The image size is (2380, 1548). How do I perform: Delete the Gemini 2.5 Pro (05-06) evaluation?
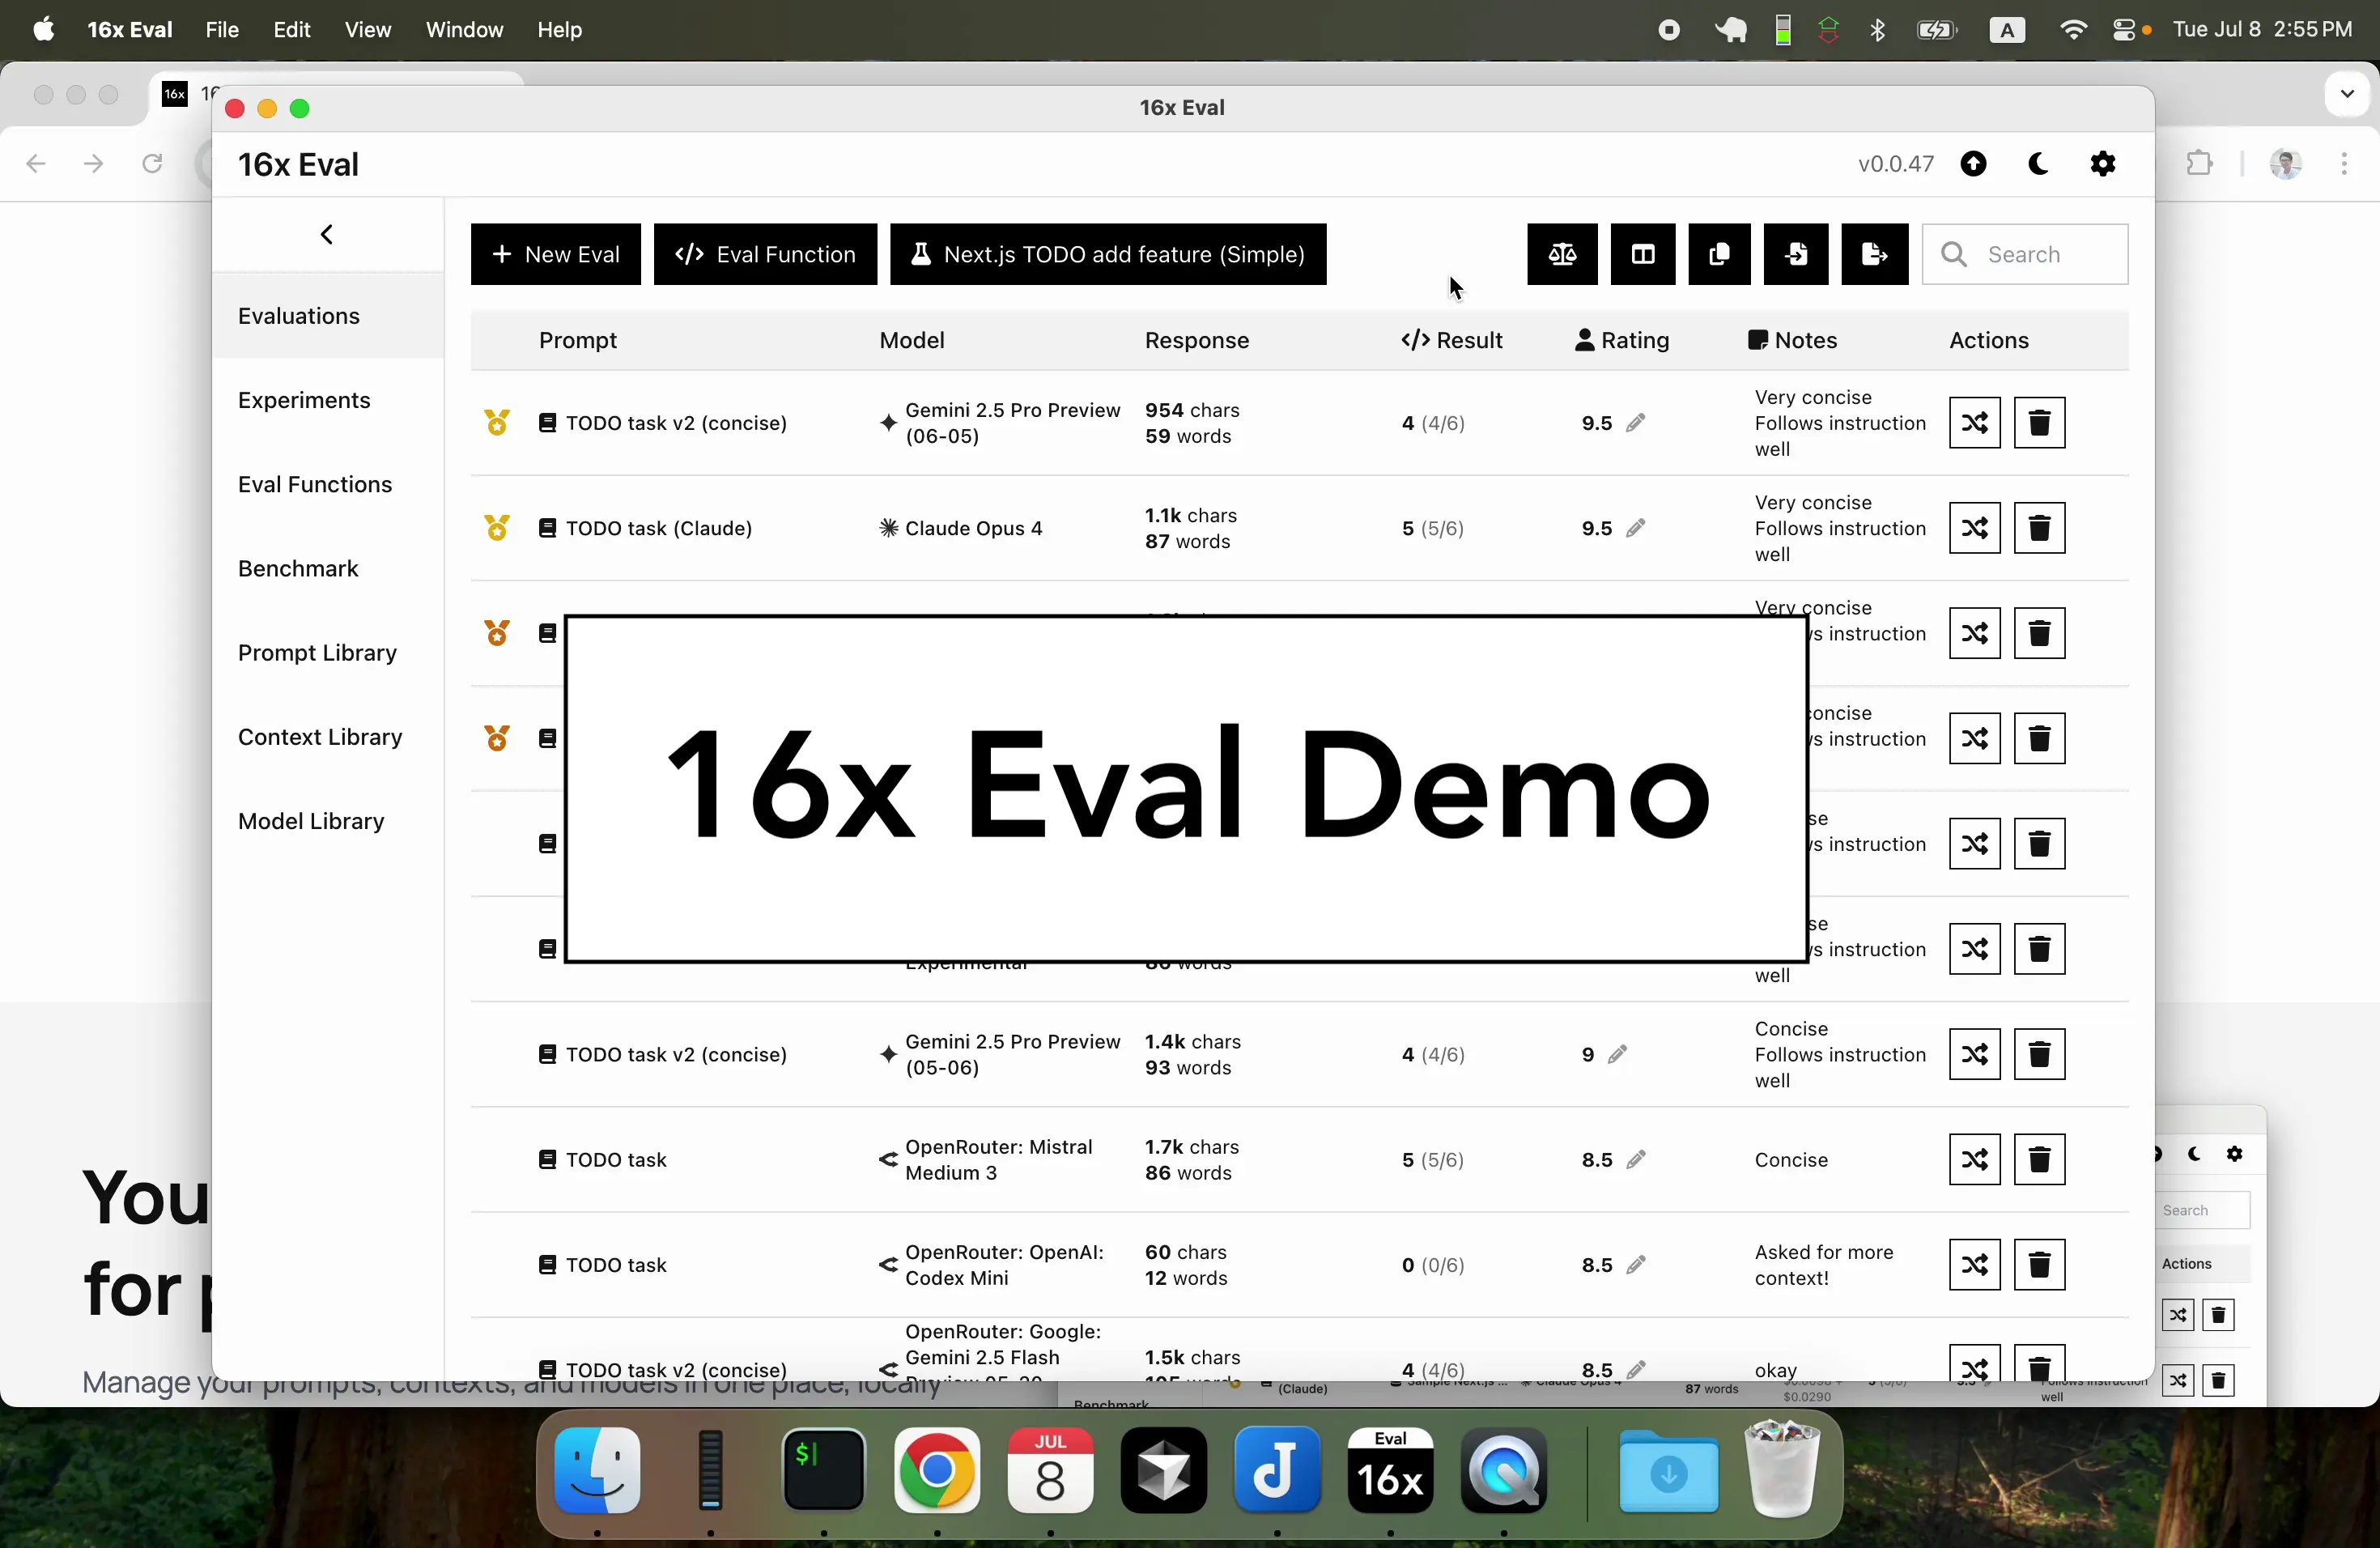tap(2040, 1055)
